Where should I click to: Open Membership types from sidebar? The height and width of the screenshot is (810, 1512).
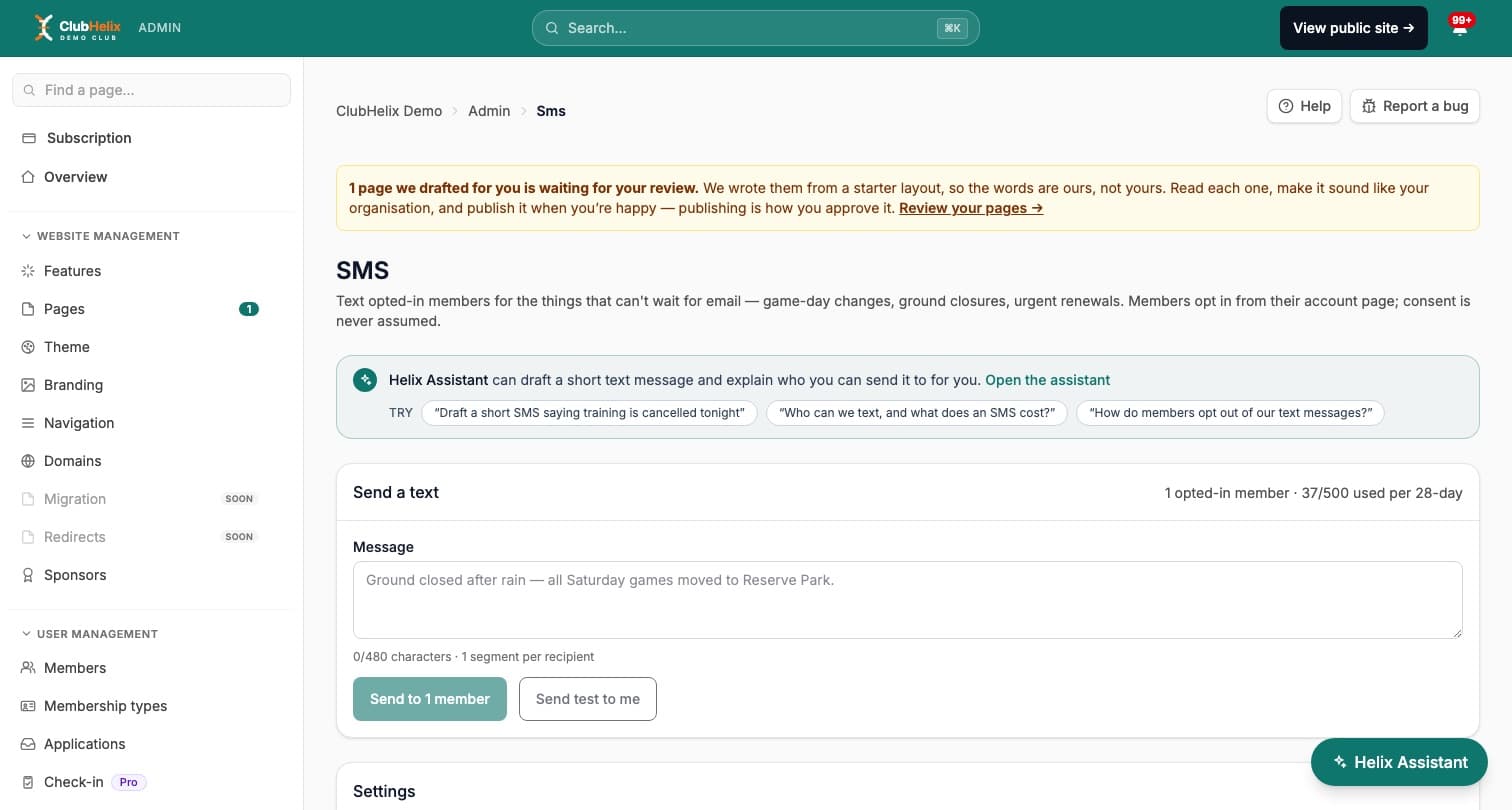(x=105, y=706)
